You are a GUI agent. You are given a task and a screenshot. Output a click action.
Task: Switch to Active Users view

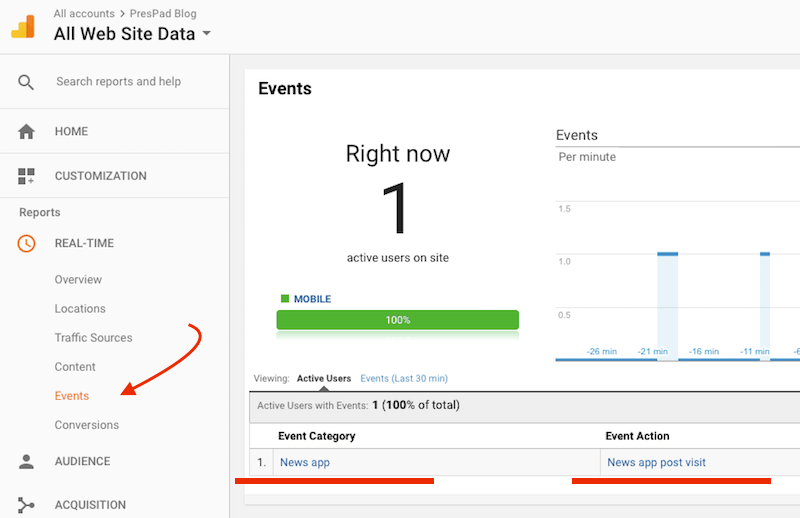324,379
